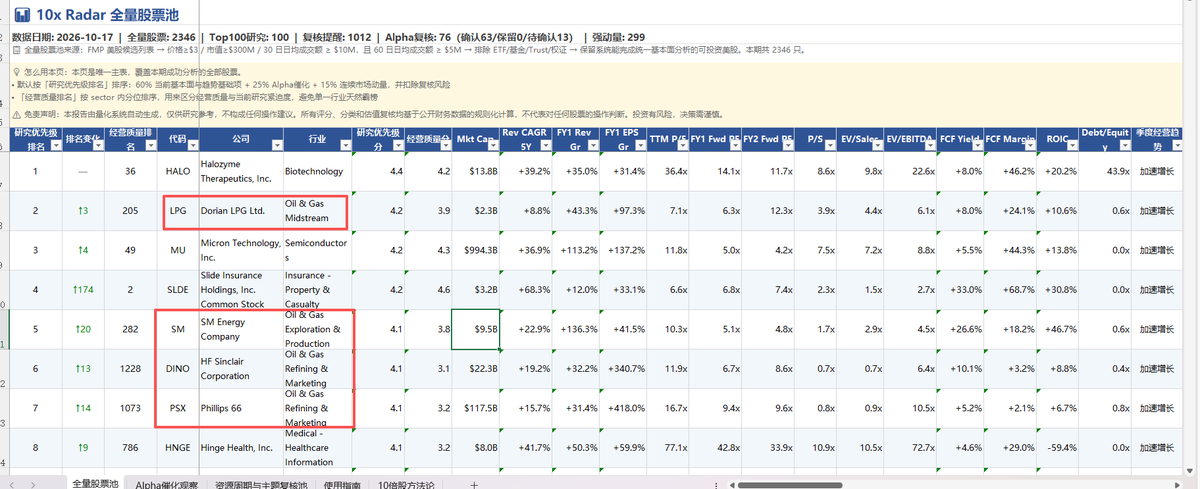1200x489 pixels.
Task: Click the Micron Technology, Inc. company cell
Action: pos(240,250)
